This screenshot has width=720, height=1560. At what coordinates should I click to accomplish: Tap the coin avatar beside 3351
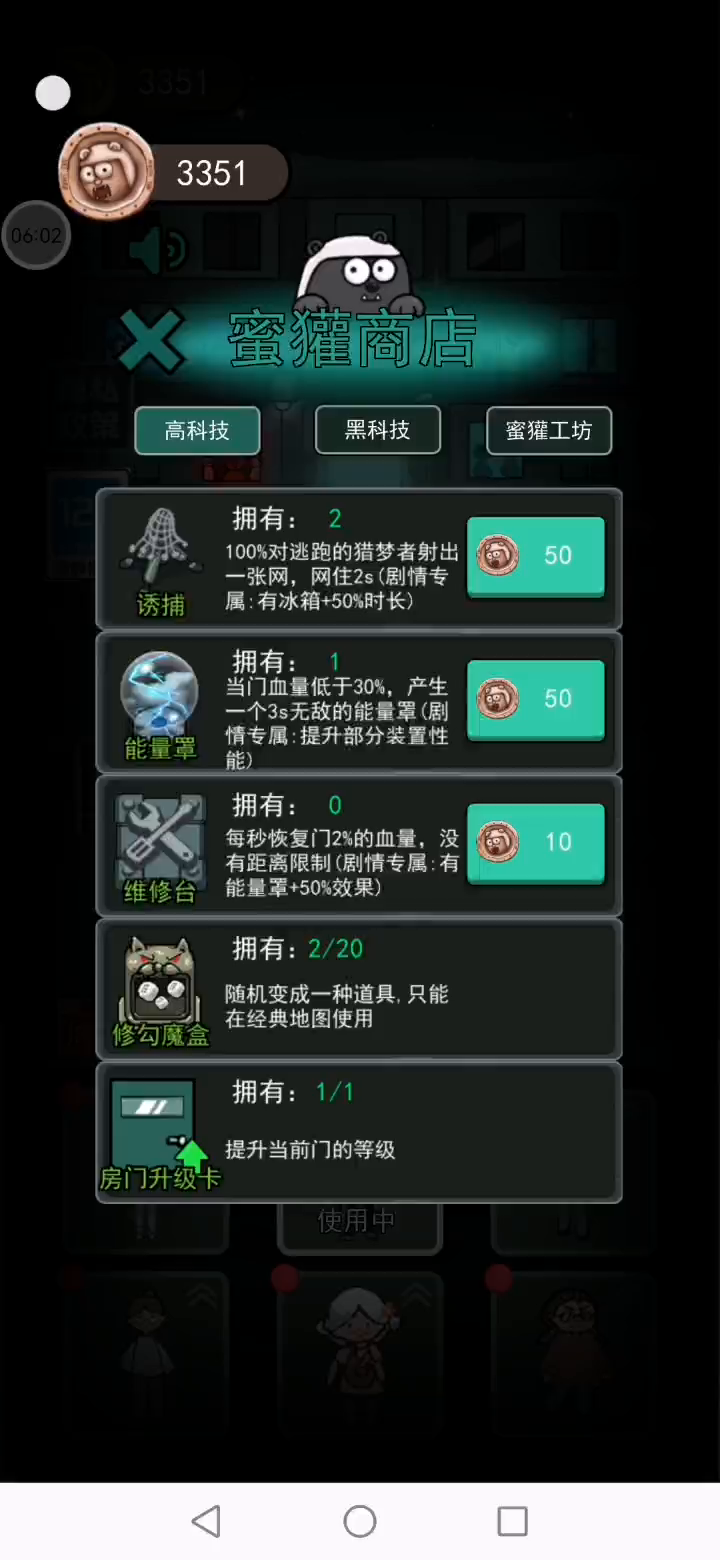click(106, 172)
